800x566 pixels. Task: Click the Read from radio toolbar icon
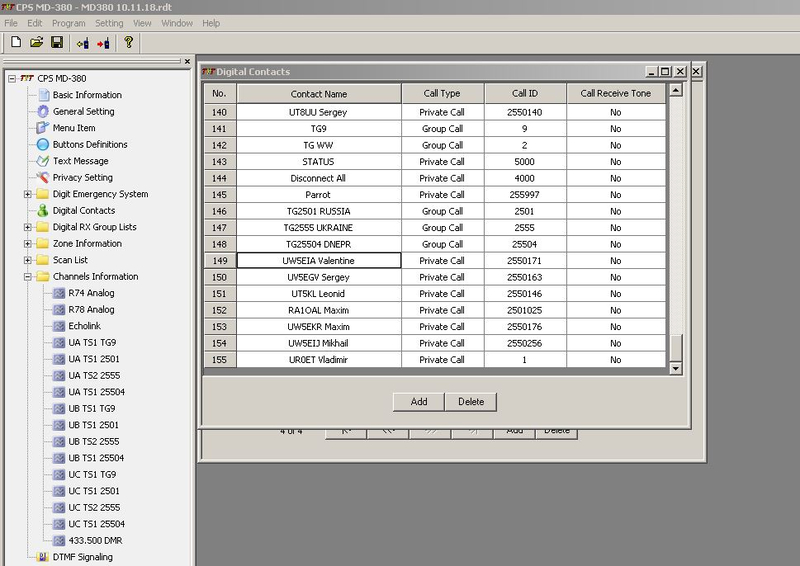pyautogui.click(x=83, y=43)
